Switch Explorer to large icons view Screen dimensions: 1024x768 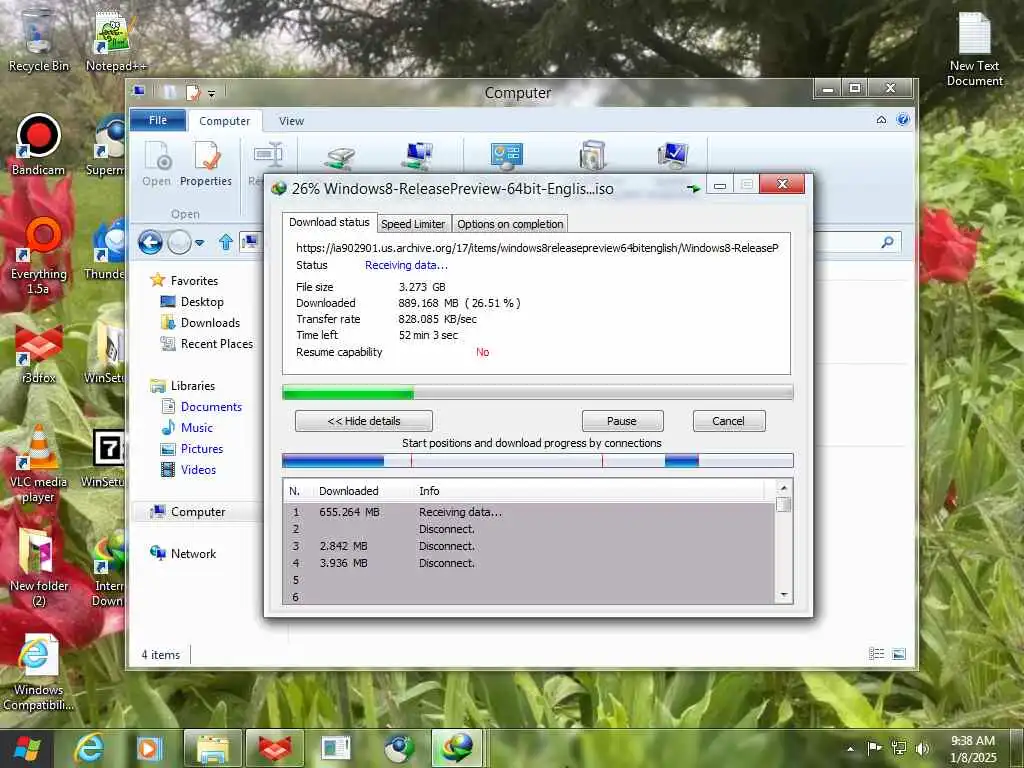pyautogui.click(x=899, y=654)
